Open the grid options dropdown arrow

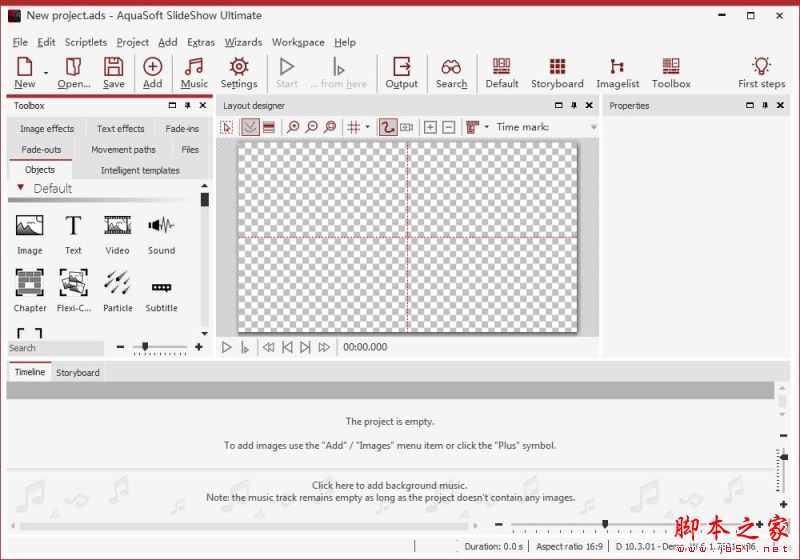point(367,127)
